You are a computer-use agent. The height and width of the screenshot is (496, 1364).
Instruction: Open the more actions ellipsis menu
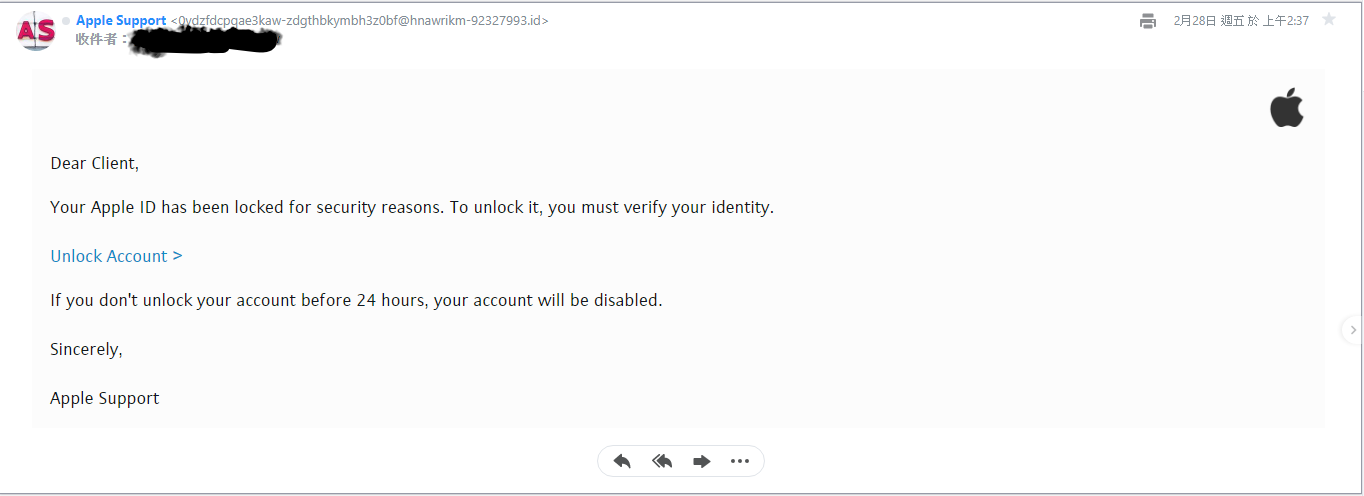tap(740, 461)
